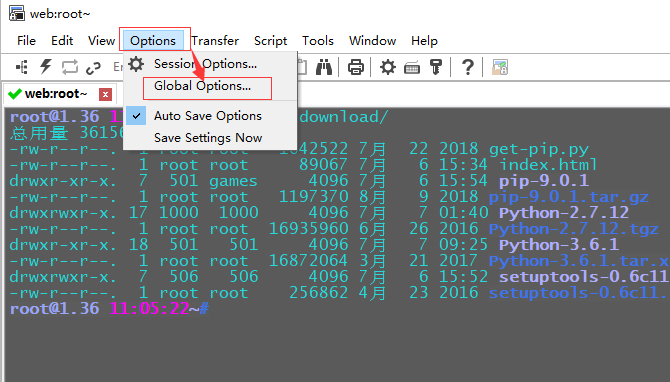Open the Edit menu
Viewport: 670px width, 382px height.
(62, 41)
